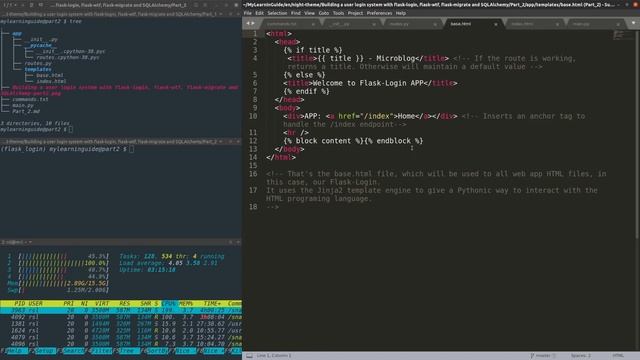Sort htop by MEM% column header

click(186, 304)
